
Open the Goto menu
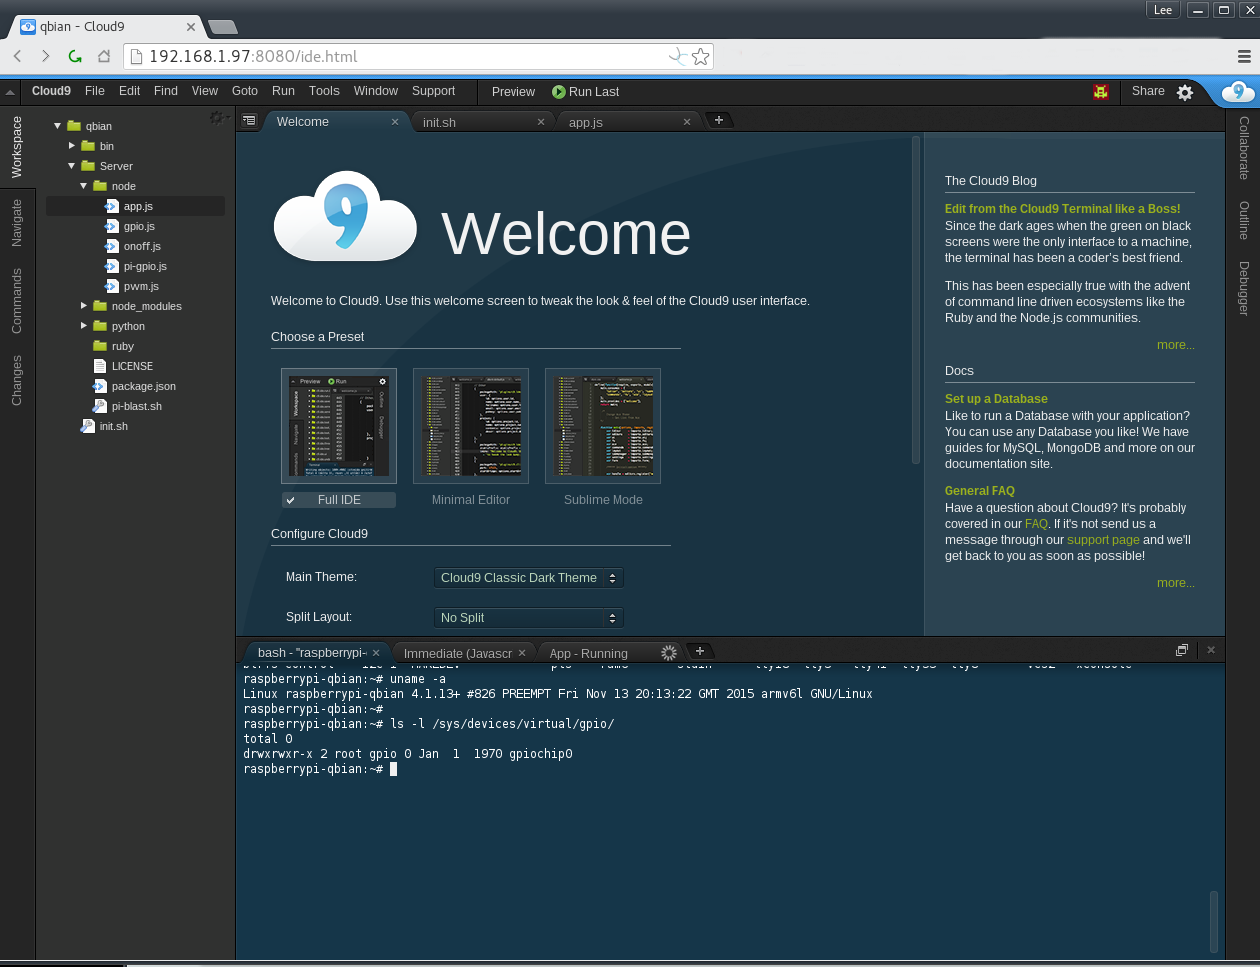245,91
